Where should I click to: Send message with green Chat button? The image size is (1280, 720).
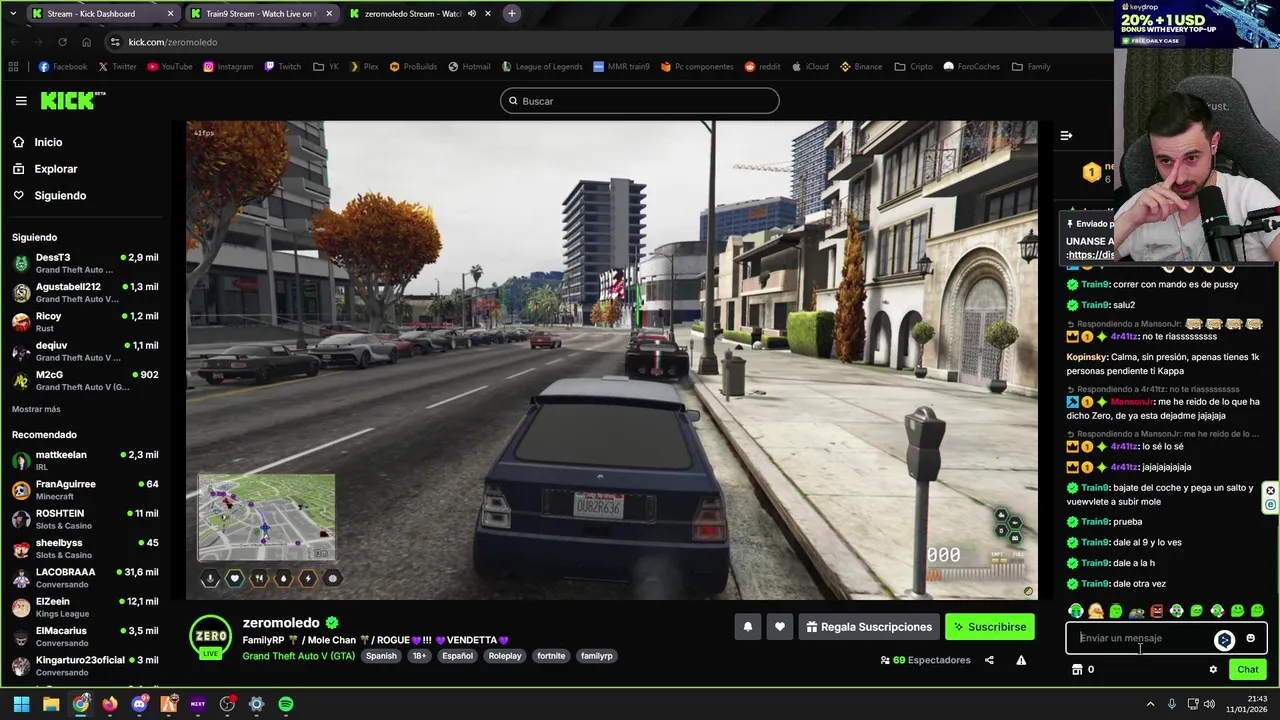coord(1247,670)
